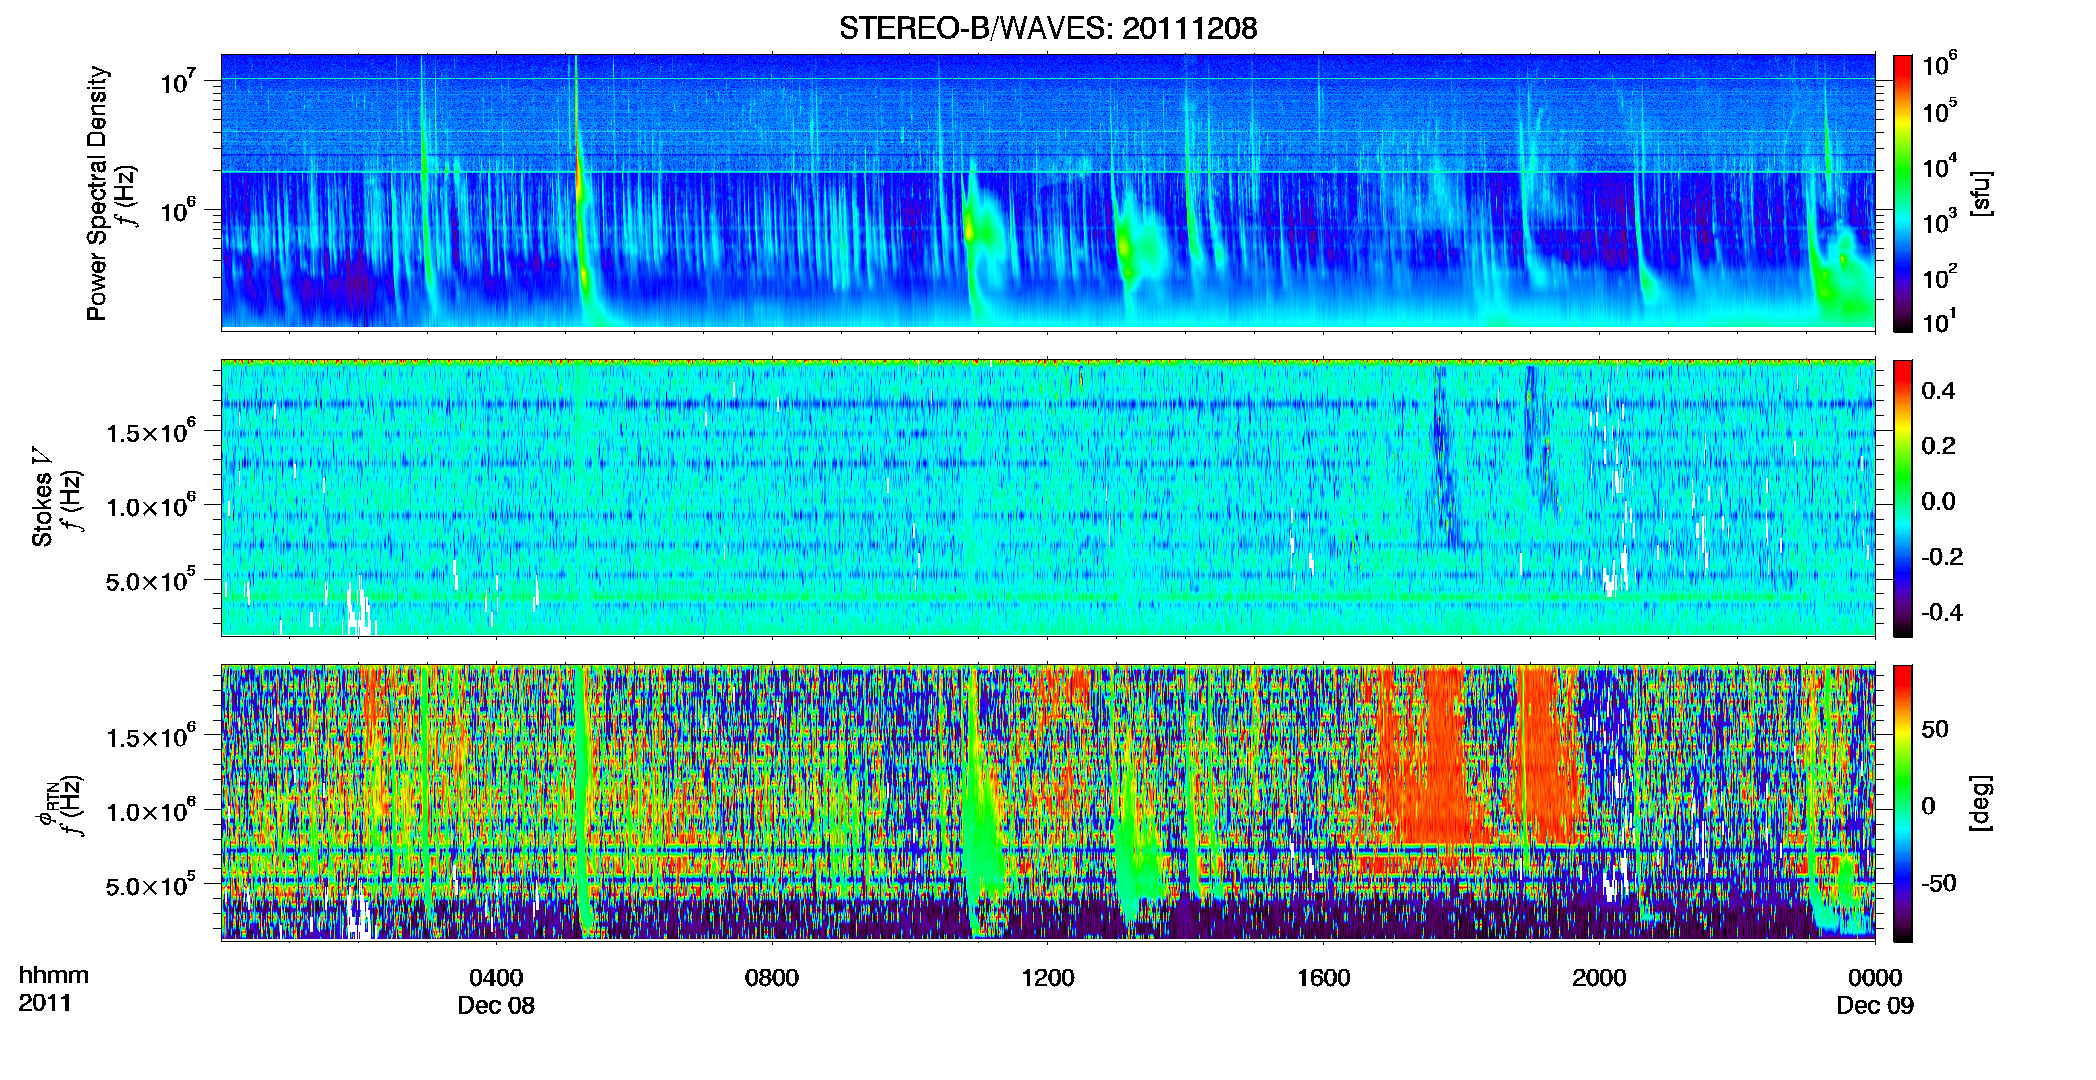Click the 0000 time tick label

point(1875,977)
